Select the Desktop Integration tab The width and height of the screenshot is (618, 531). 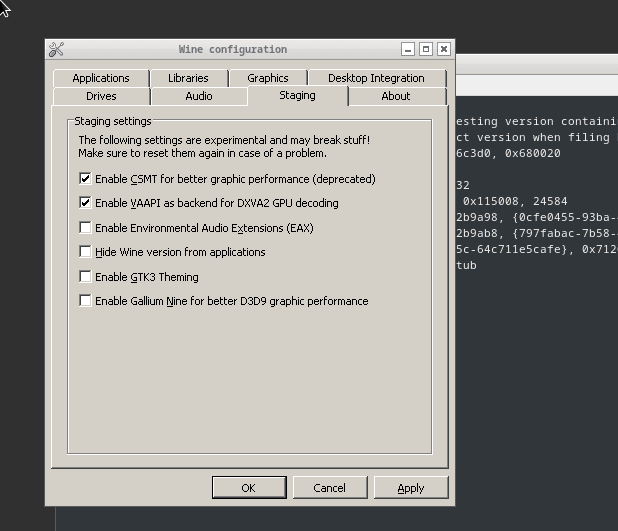point(376,78)
